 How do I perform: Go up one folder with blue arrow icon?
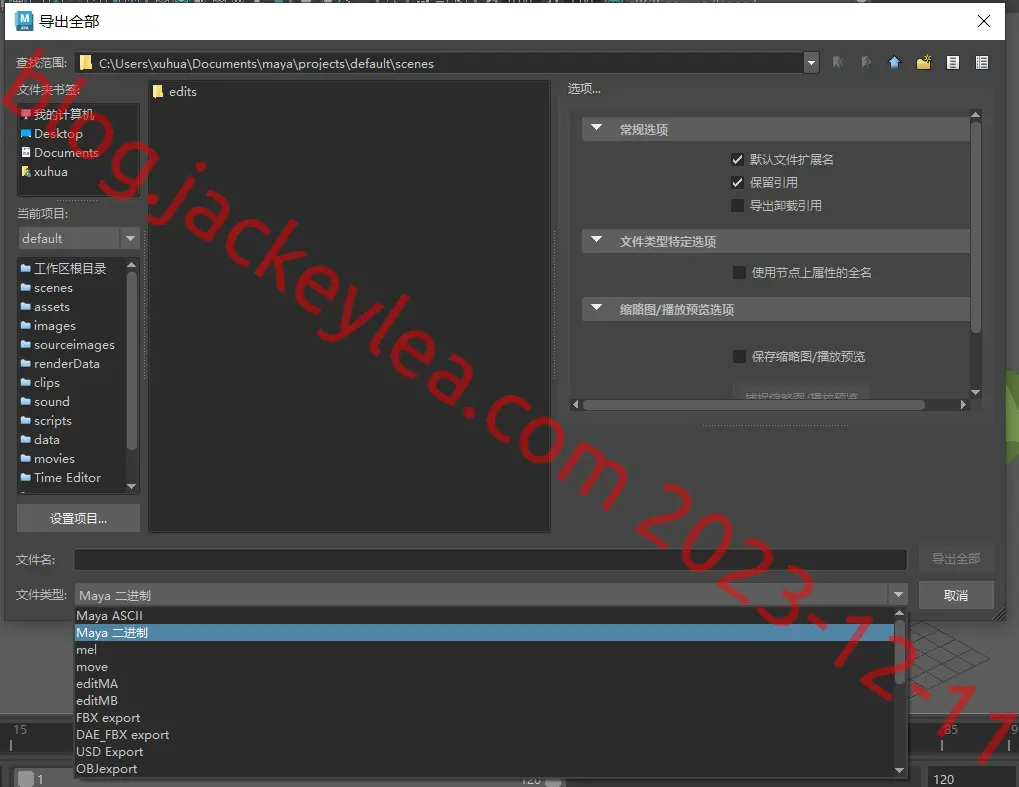pyautogui.click(x=894, y=62)
